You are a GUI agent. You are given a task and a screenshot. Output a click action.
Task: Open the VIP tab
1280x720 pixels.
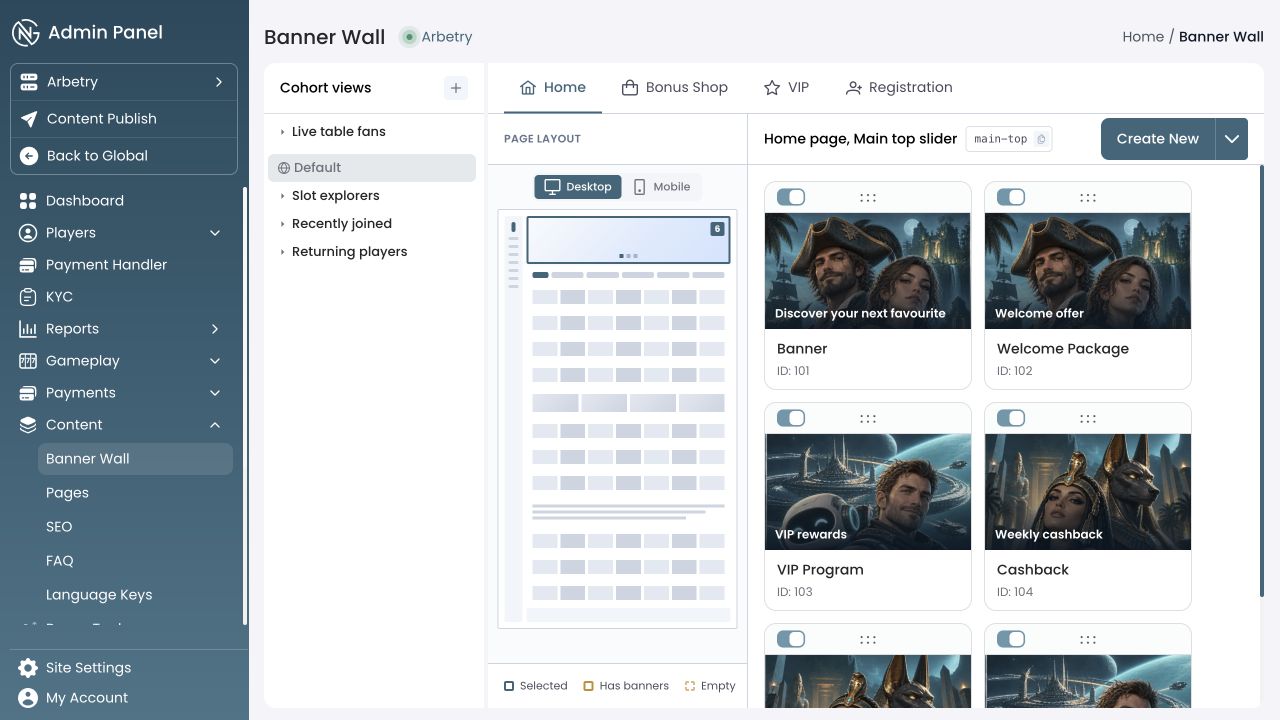(786, 88)
